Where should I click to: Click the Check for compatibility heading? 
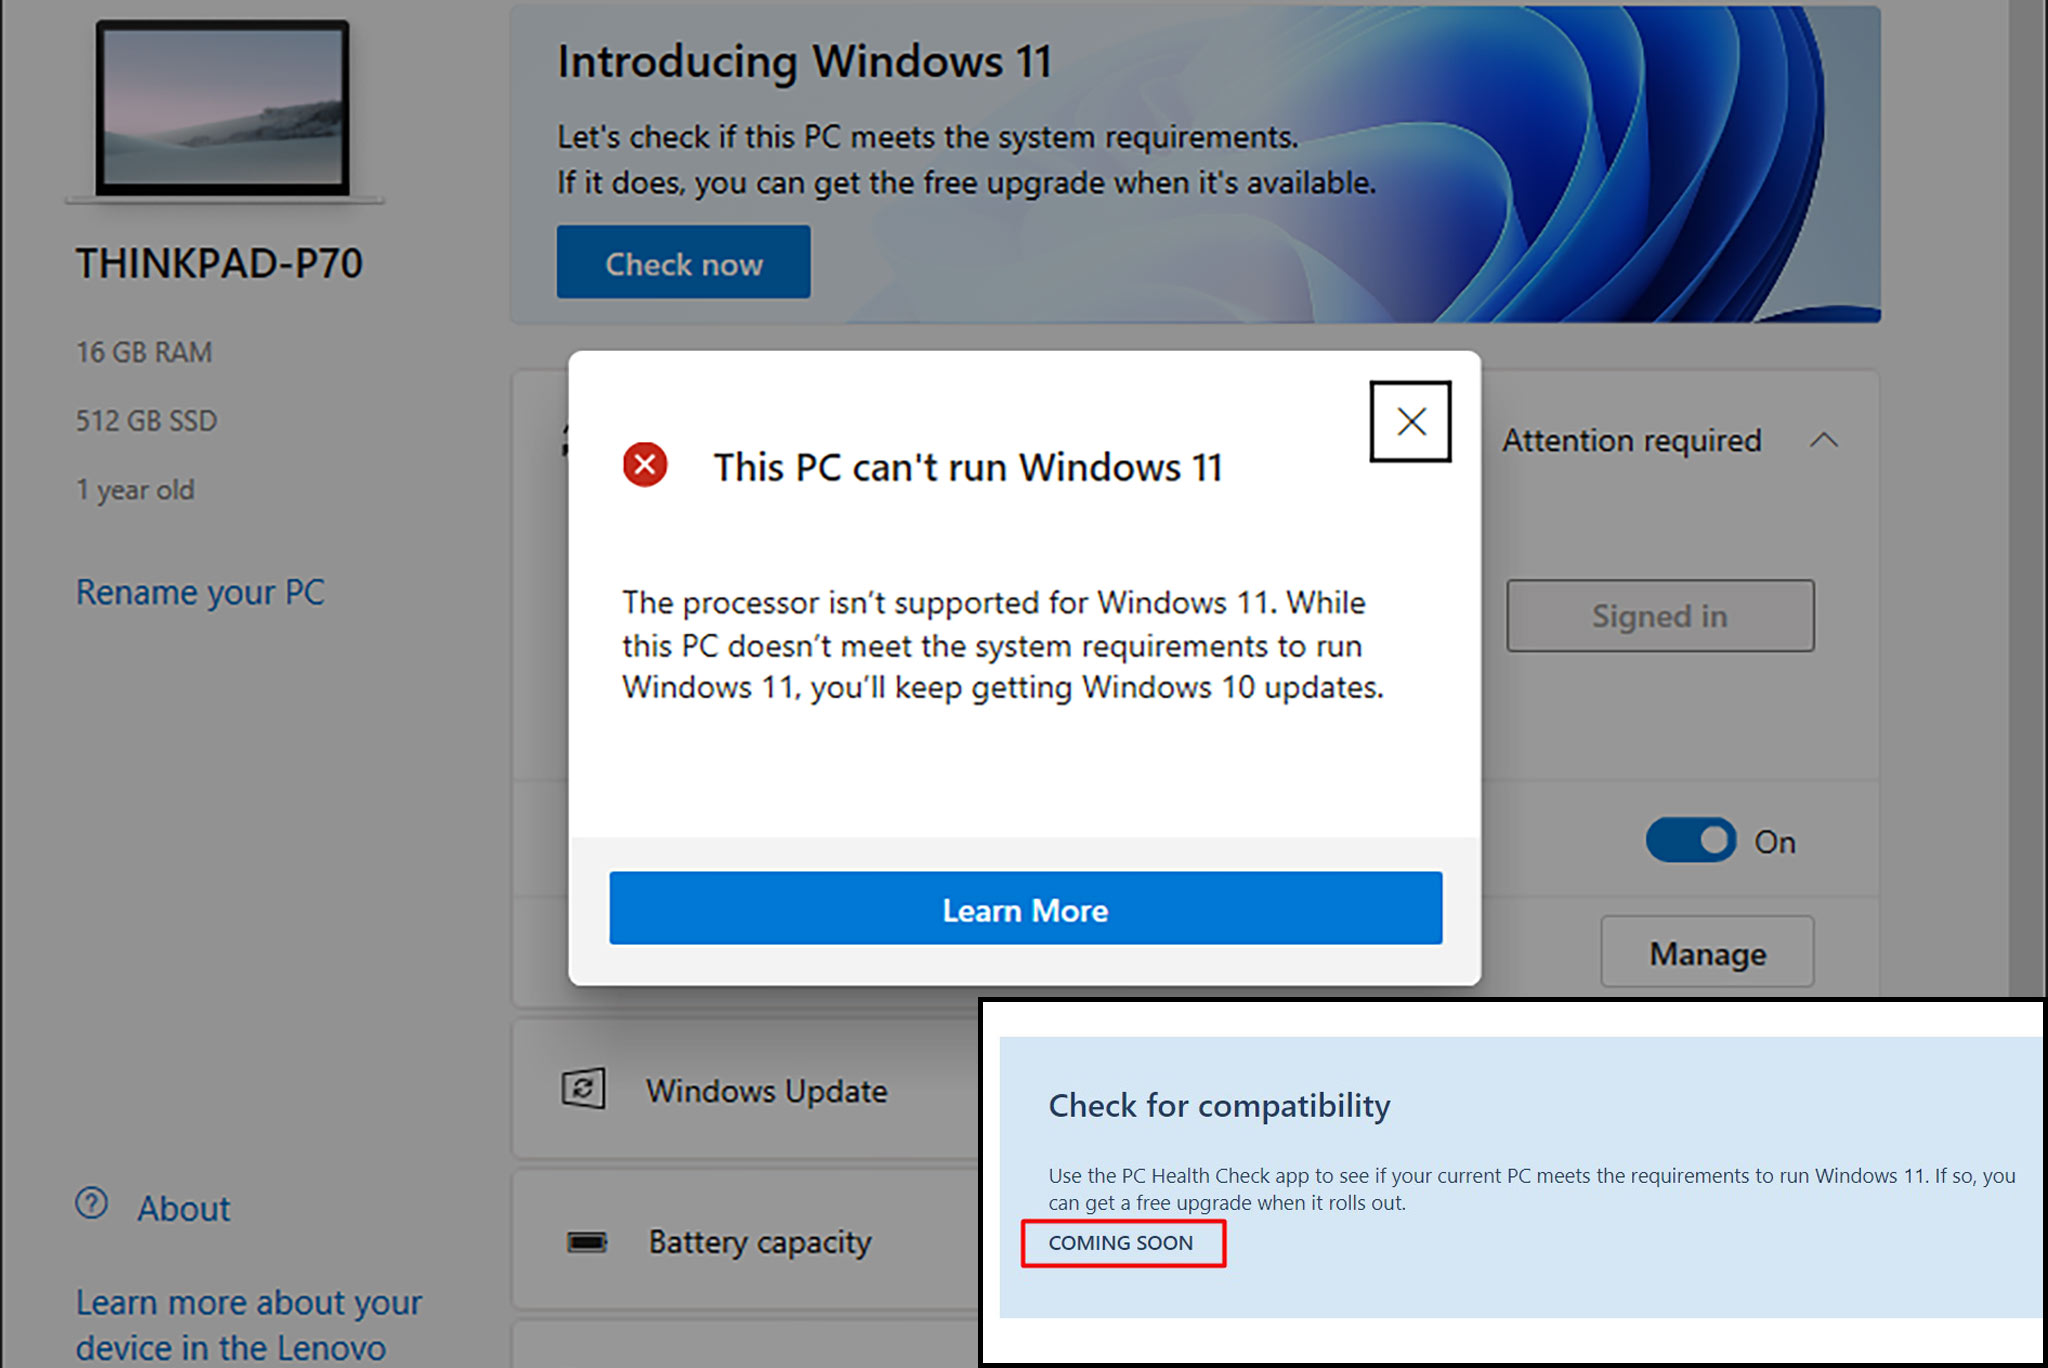[1219, 1106]
